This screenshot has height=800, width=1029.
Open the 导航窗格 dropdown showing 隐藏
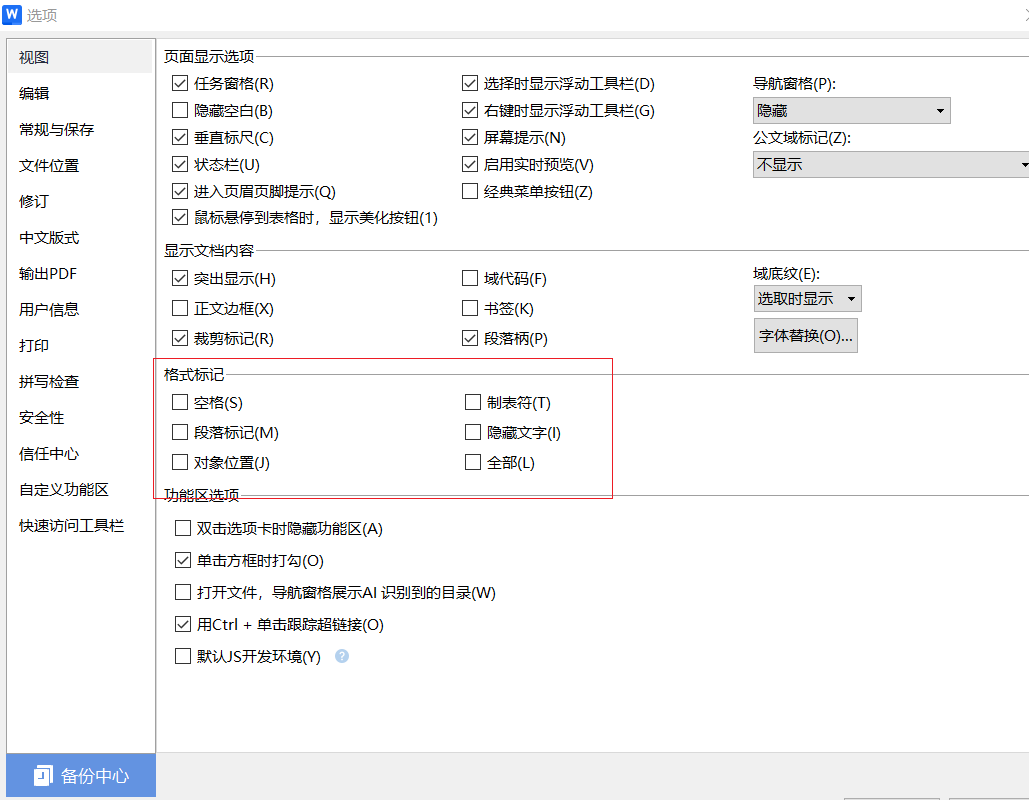[851, 110]
